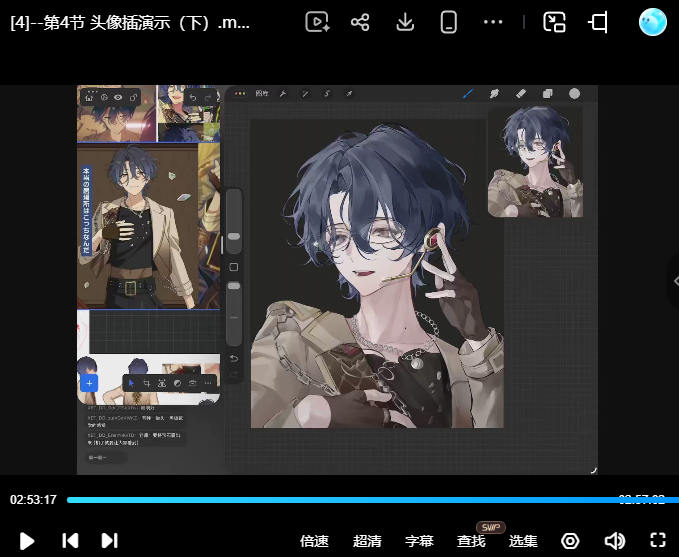Open 字幕 subtitle settings

(x=419, y=541)
